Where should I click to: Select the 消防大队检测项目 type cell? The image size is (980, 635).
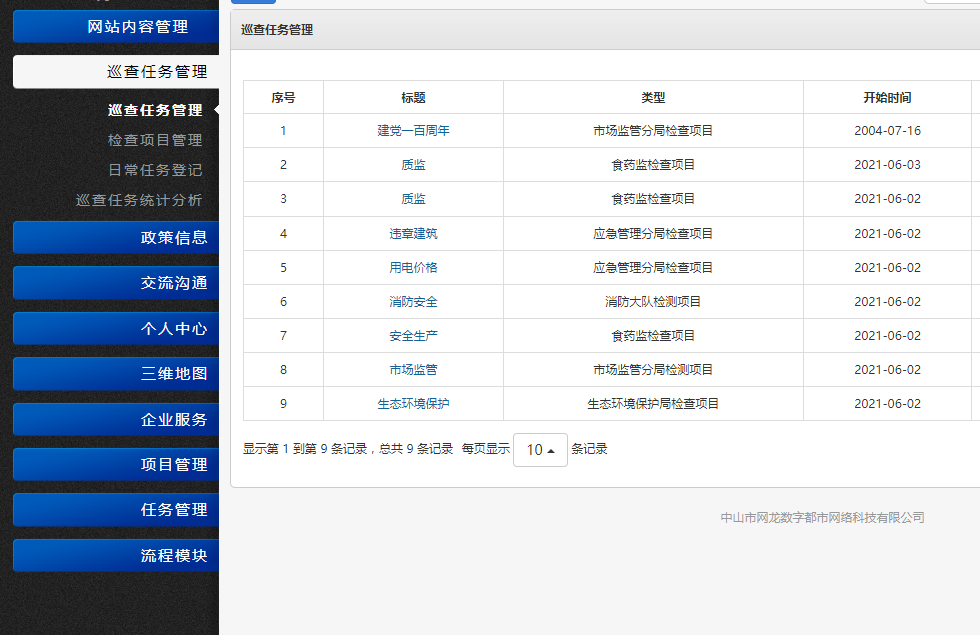653,302
